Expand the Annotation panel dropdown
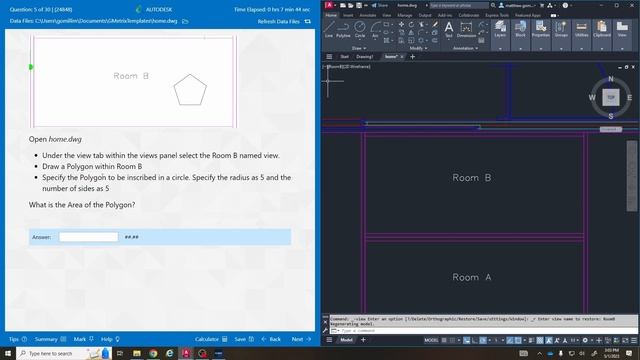Image resolution: width=640 pixels, height=360 pixels. pos(466,48)
